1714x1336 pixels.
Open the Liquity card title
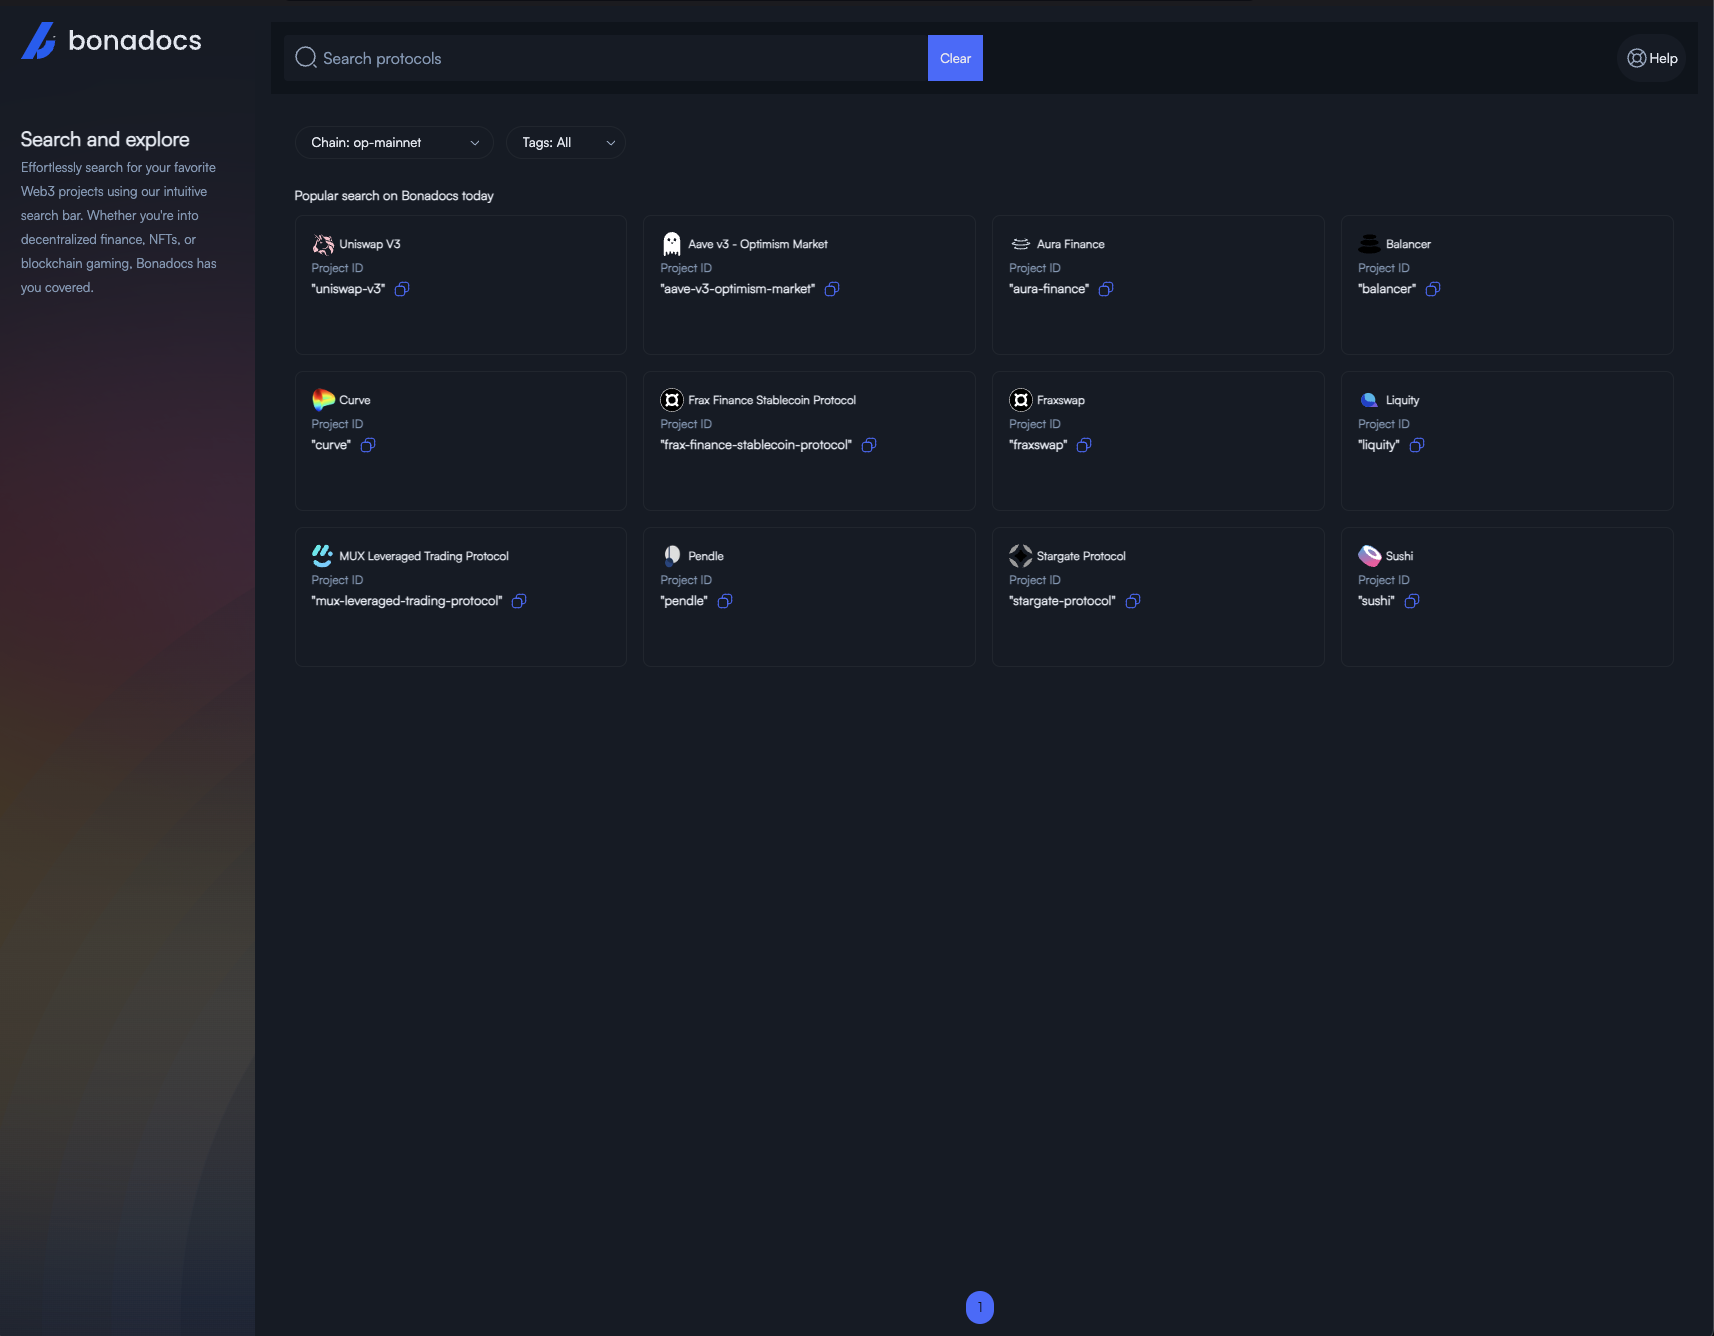coord(1403,400)
